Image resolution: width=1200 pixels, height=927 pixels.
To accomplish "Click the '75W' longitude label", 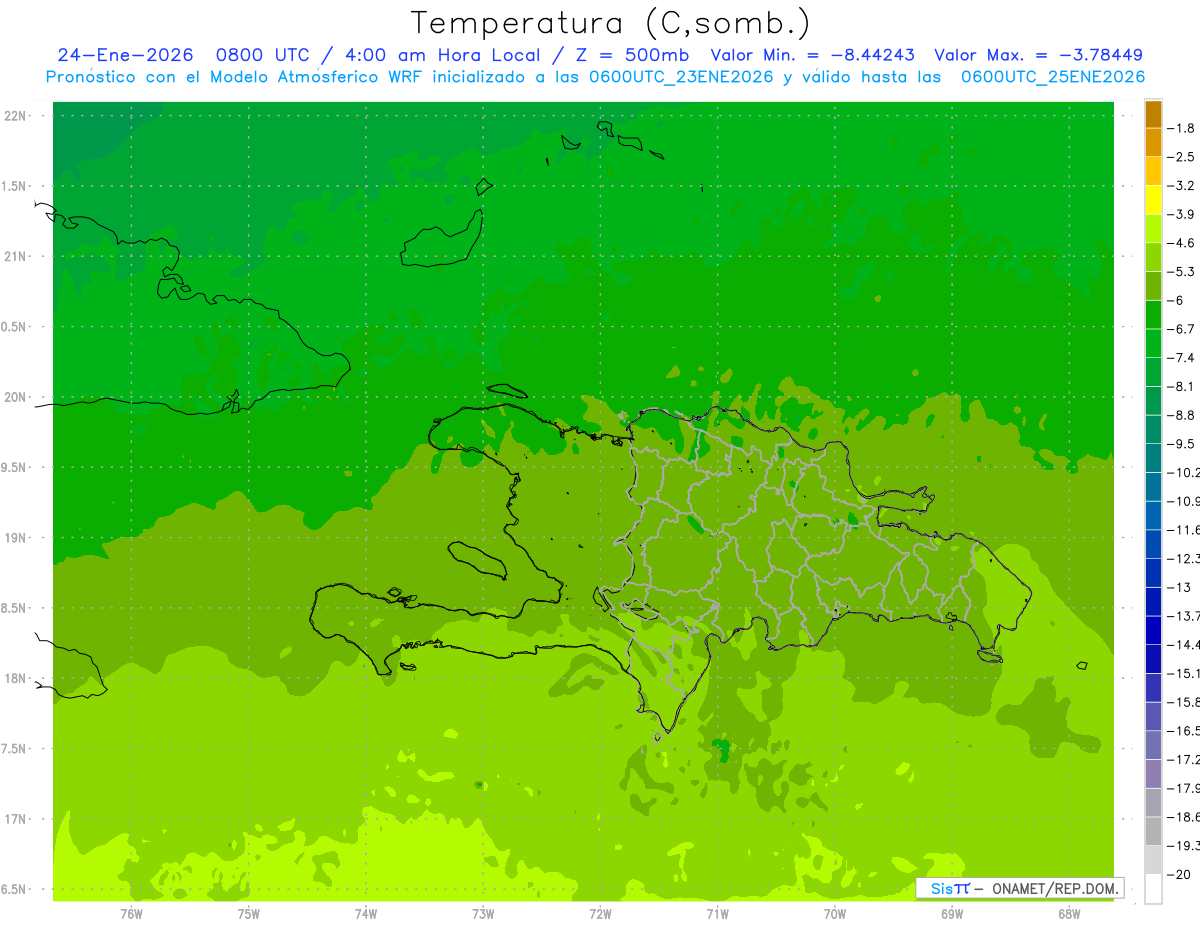I will 249,914.
